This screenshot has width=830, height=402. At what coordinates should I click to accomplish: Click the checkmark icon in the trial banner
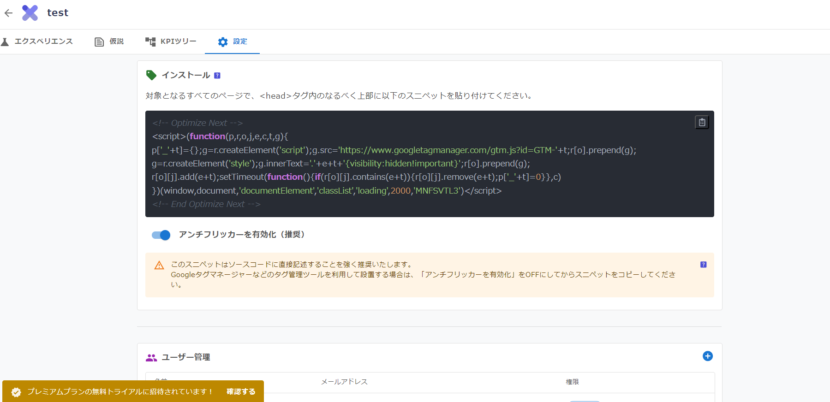pyautogui.click(x=16, y=392)
